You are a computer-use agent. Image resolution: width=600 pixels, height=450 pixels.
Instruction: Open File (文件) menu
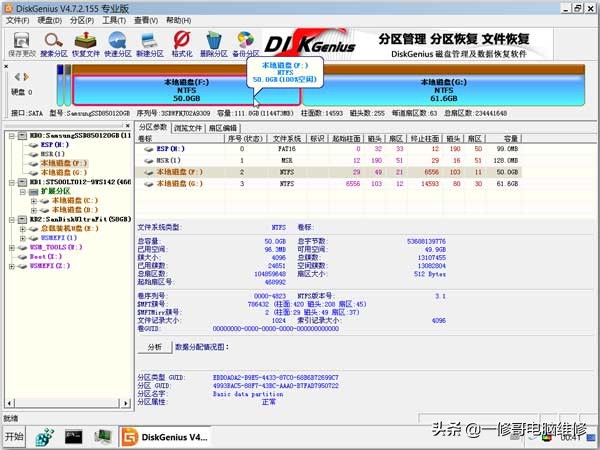tap(18, 20)
